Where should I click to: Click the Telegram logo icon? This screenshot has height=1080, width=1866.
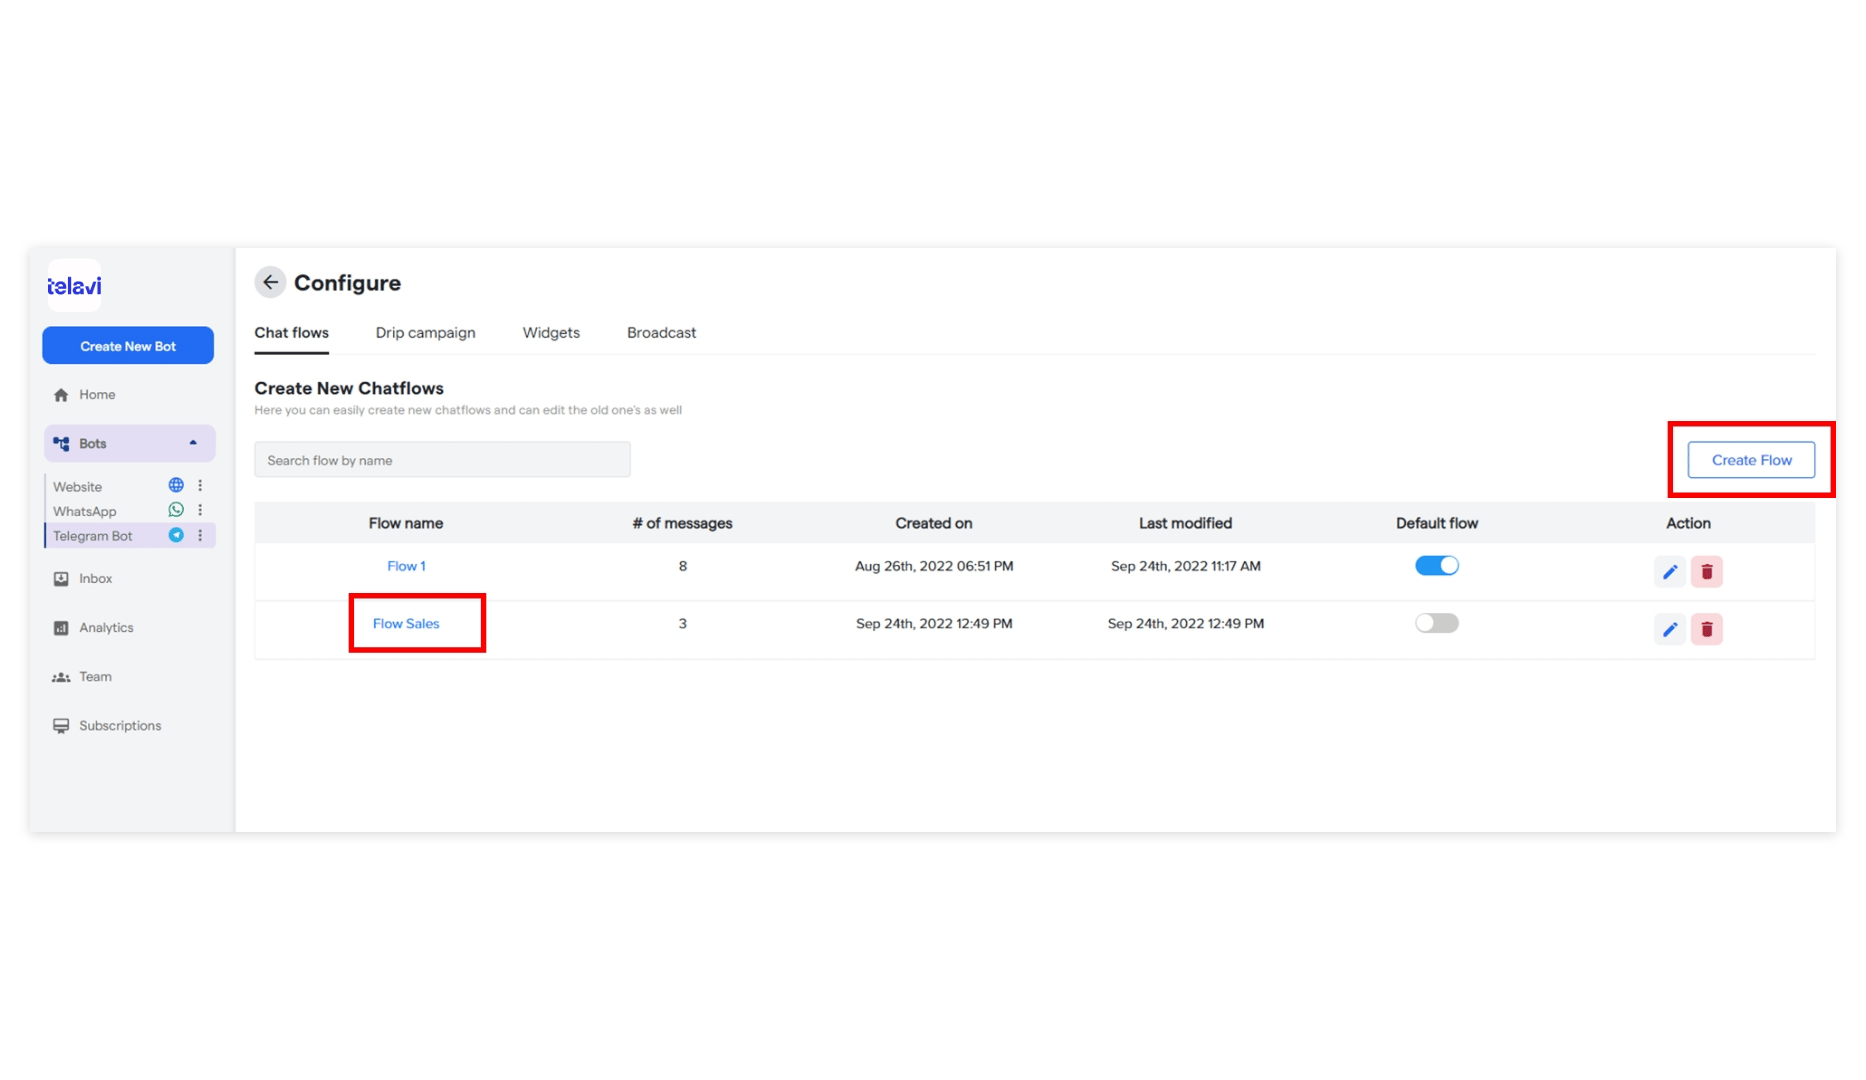176,535
